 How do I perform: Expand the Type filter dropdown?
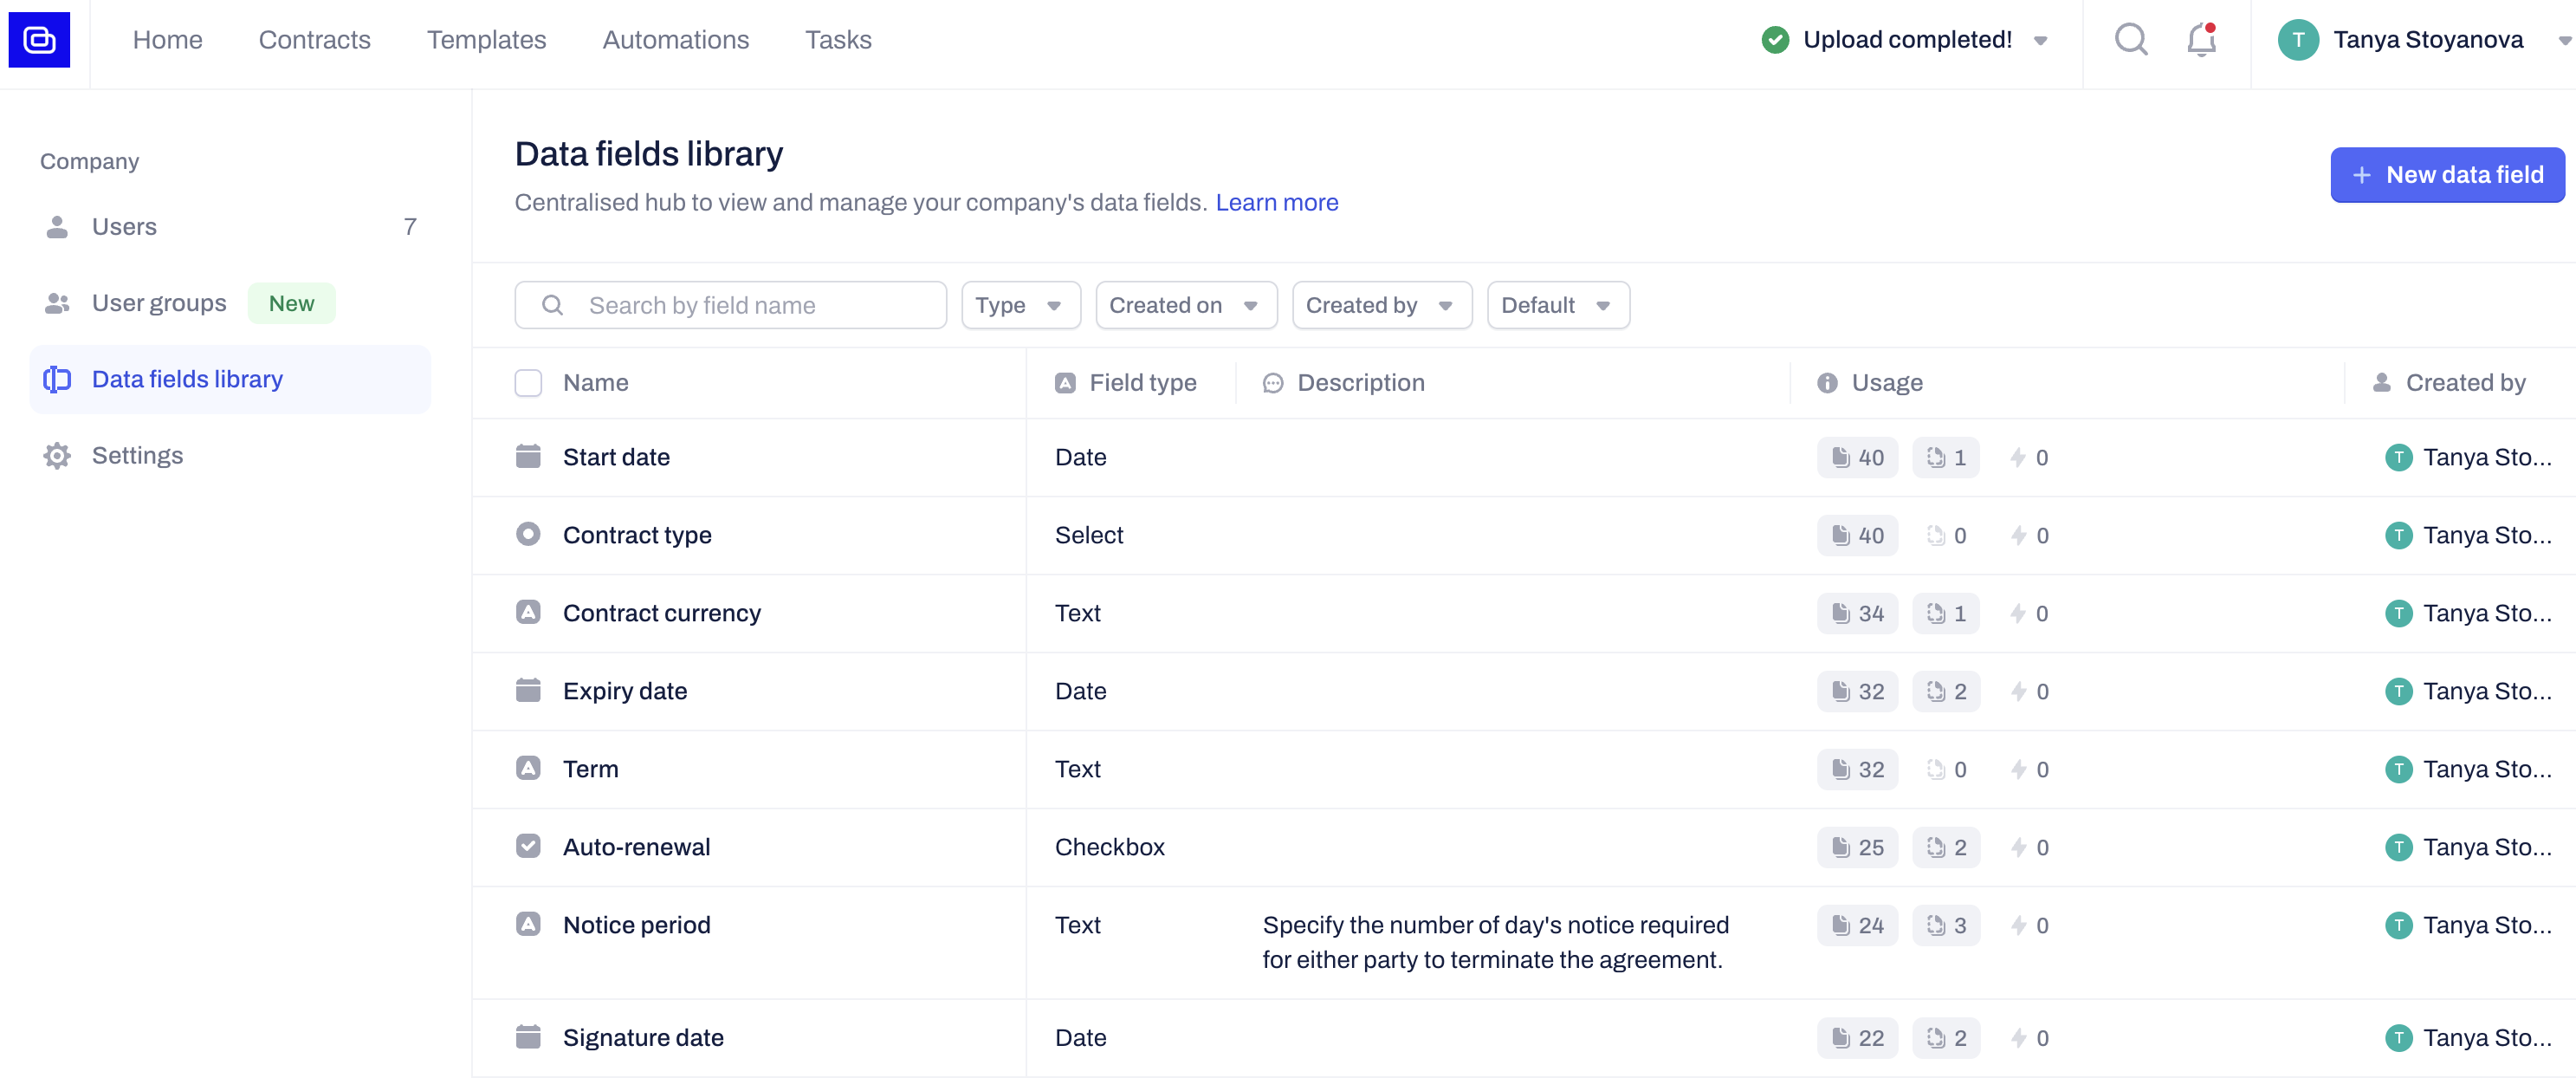(1020, 305)
